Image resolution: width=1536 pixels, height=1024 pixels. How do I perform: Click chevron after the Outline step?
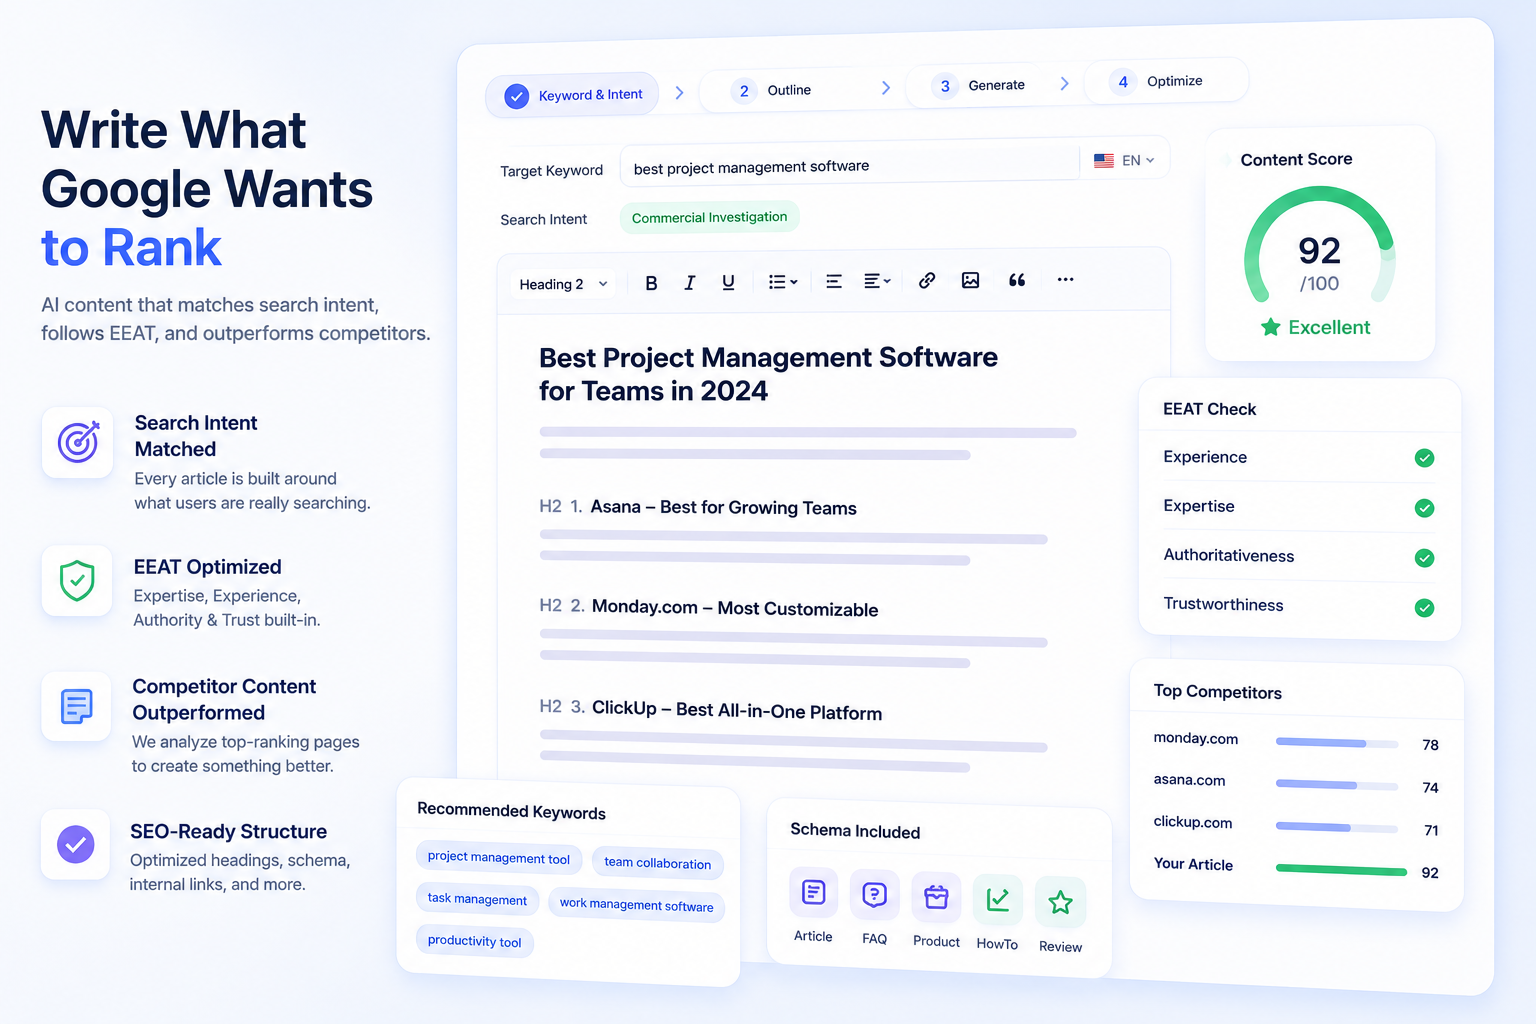coord(885,88)
